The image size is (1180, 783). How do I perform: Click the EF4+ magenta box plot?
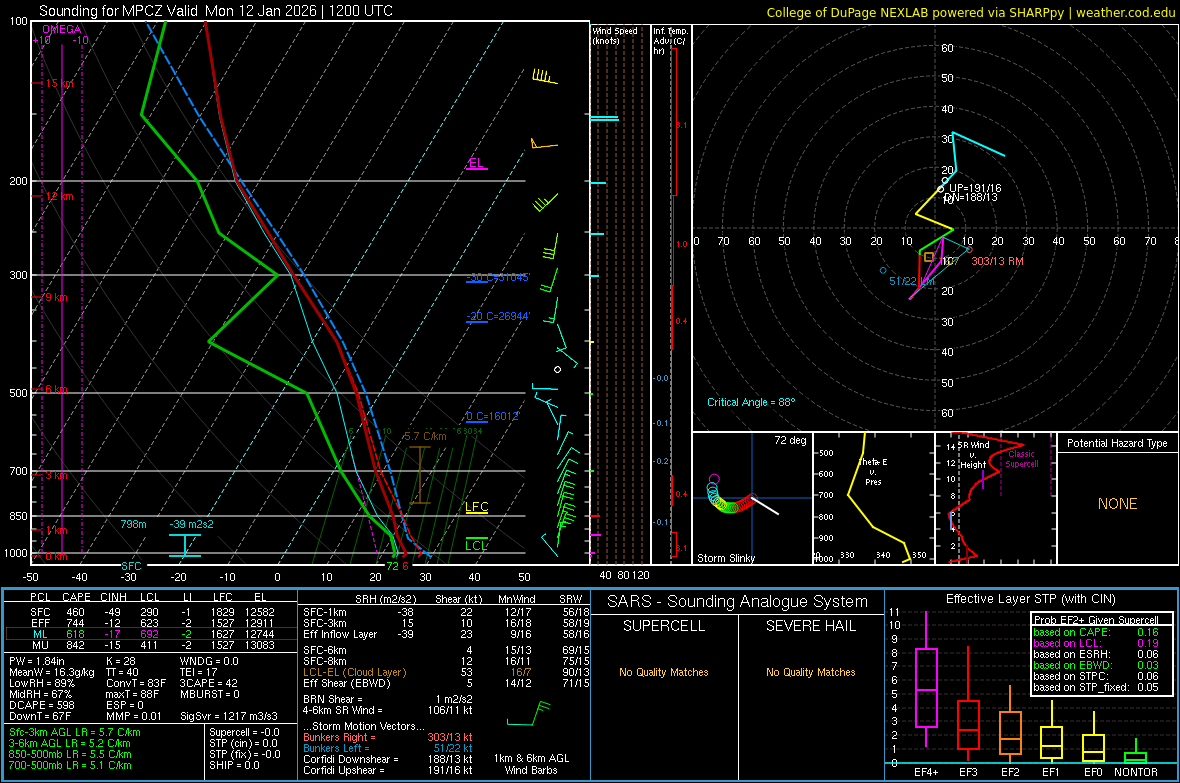926,681
